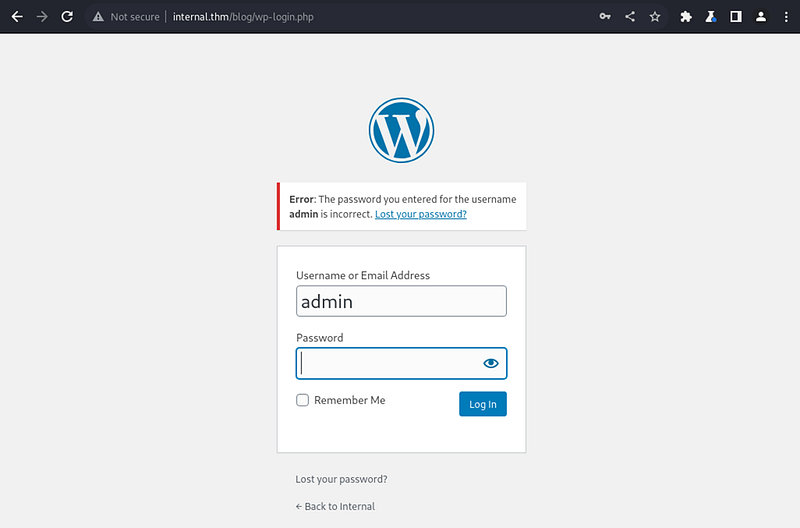Click the Password field label
800x528 pixels.
pos(319,338)
